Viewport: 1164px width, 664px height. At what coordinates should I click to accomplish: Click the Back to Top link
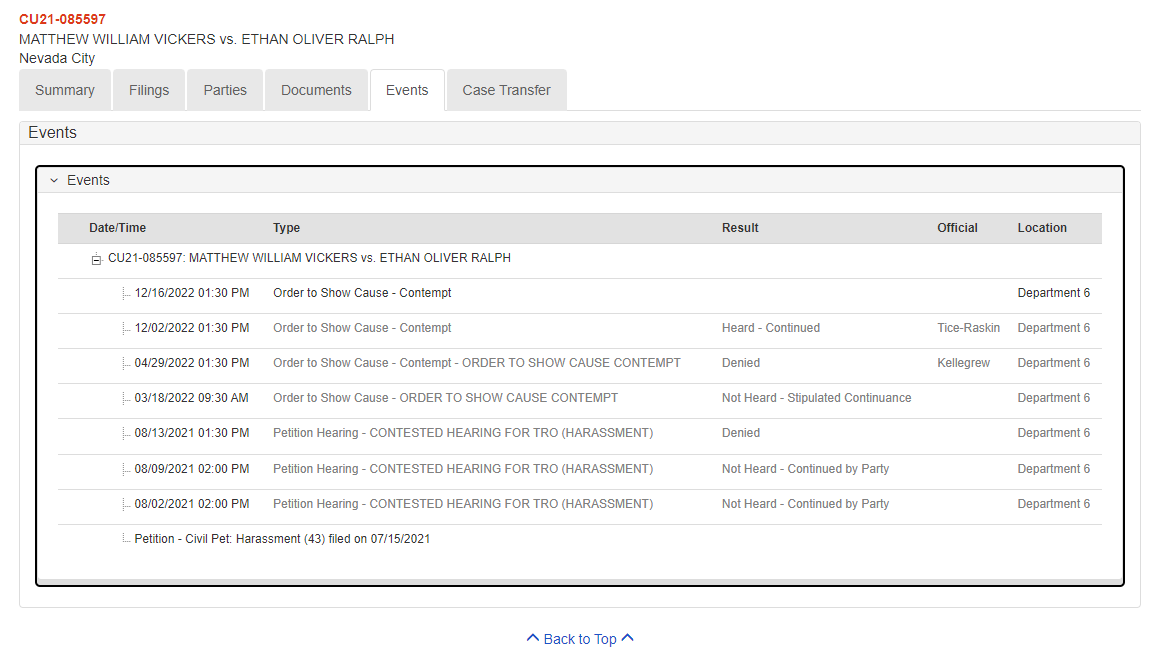(x=580, y=639)
